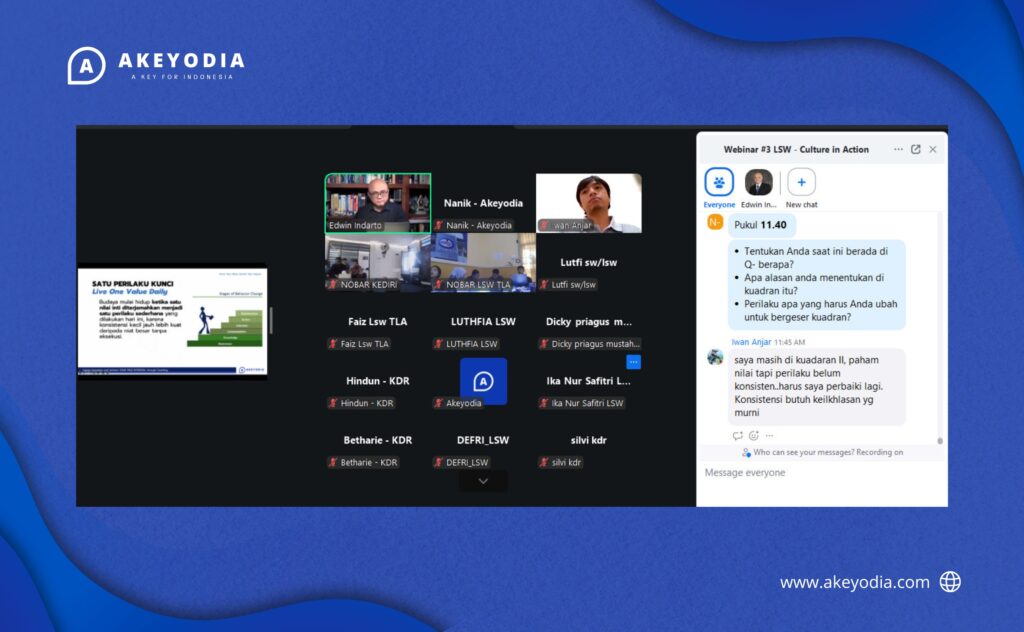This screenshot has width=1024, height=632.
Task: Click muted mic icon of Dicky priagus
Action: pyautogui.click(x=544, y=344)
